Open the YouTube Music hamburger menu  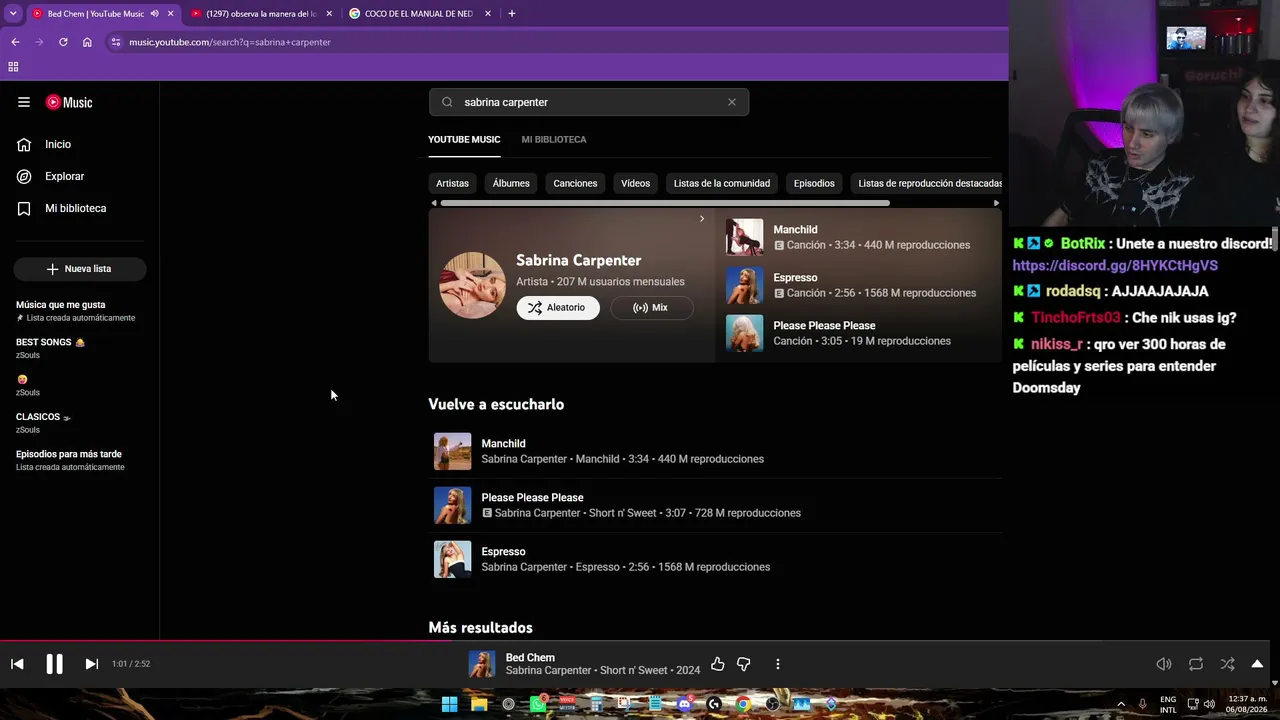coord(24,102)
